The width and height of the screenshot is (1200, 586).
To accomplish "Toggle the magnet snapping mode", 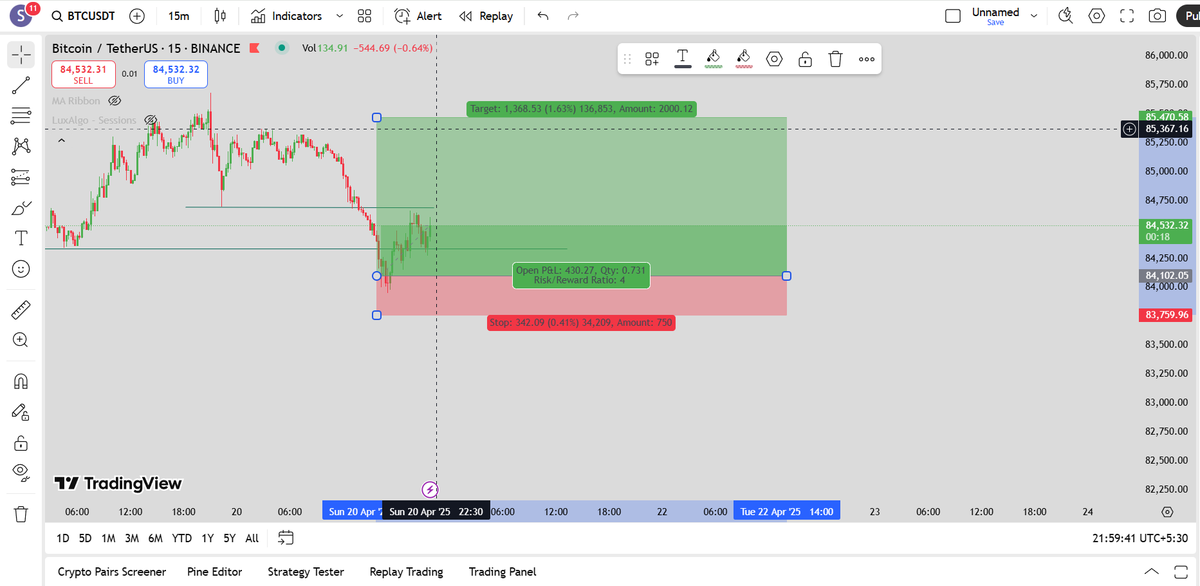I will pyautogui.click(x=21, y=381).
